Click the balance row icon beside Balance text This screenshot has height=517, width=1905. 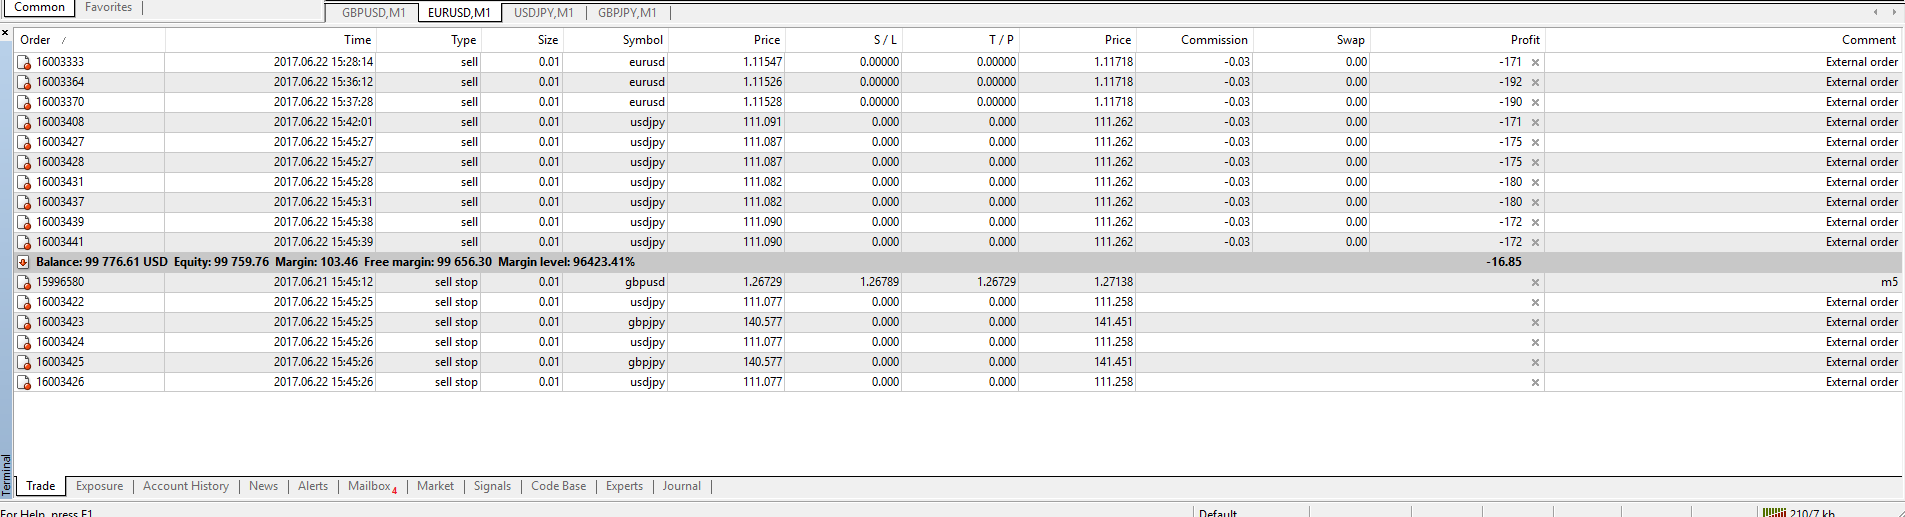pyautogui.click(x=24, y=262)
